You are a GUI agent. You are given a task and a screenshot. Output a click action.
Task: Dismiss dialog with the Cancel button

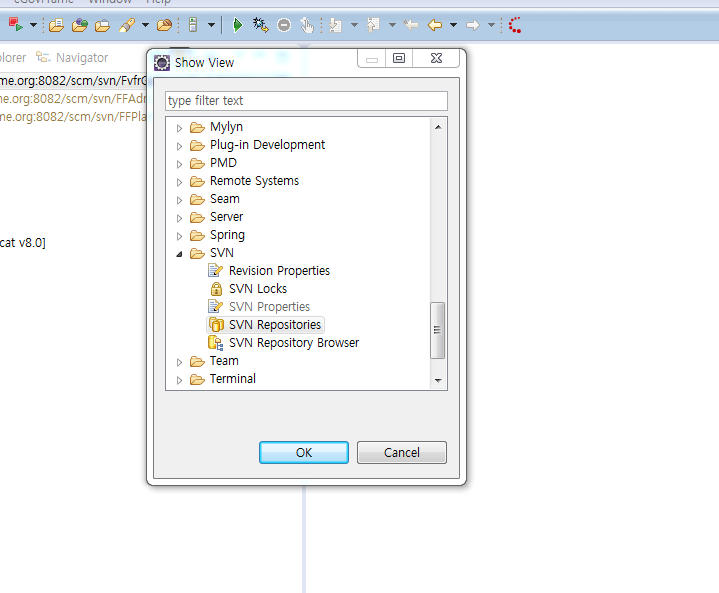click(402, 453)
